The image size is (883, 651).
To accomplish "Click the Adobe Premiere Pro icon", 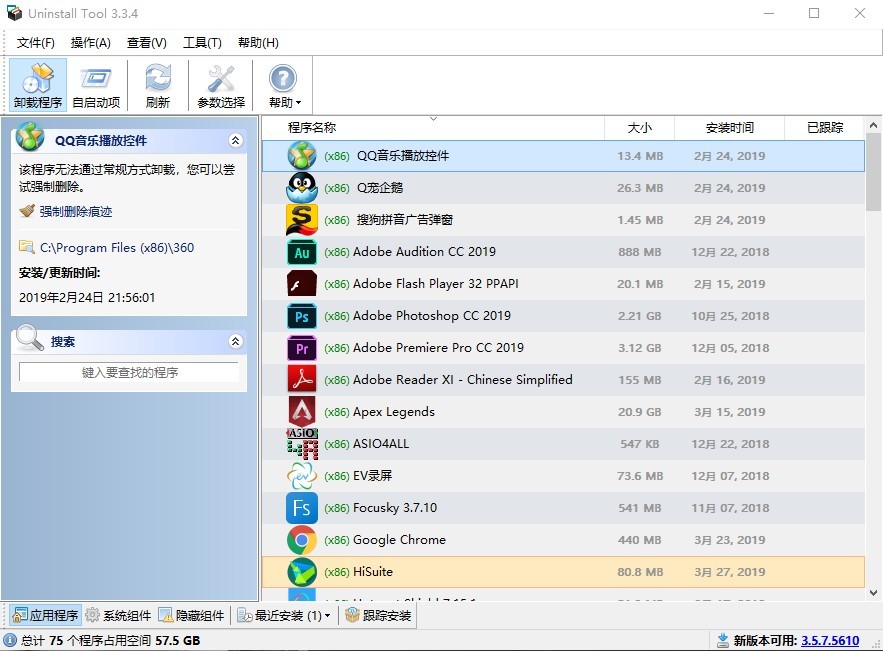I will pos(301,348).
